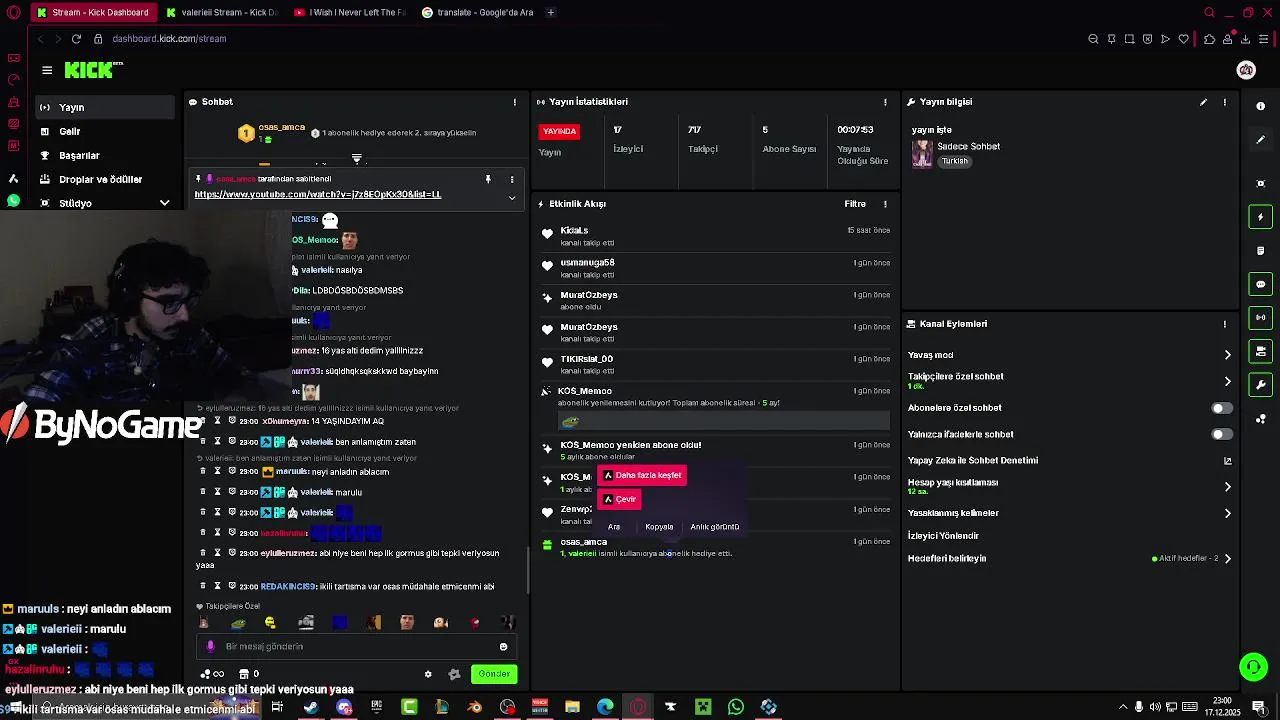Open Takipçilere özel sohbet settings arrow
The height and width of the screenshot is (720, 1280).
click(x=1227, y=381)
